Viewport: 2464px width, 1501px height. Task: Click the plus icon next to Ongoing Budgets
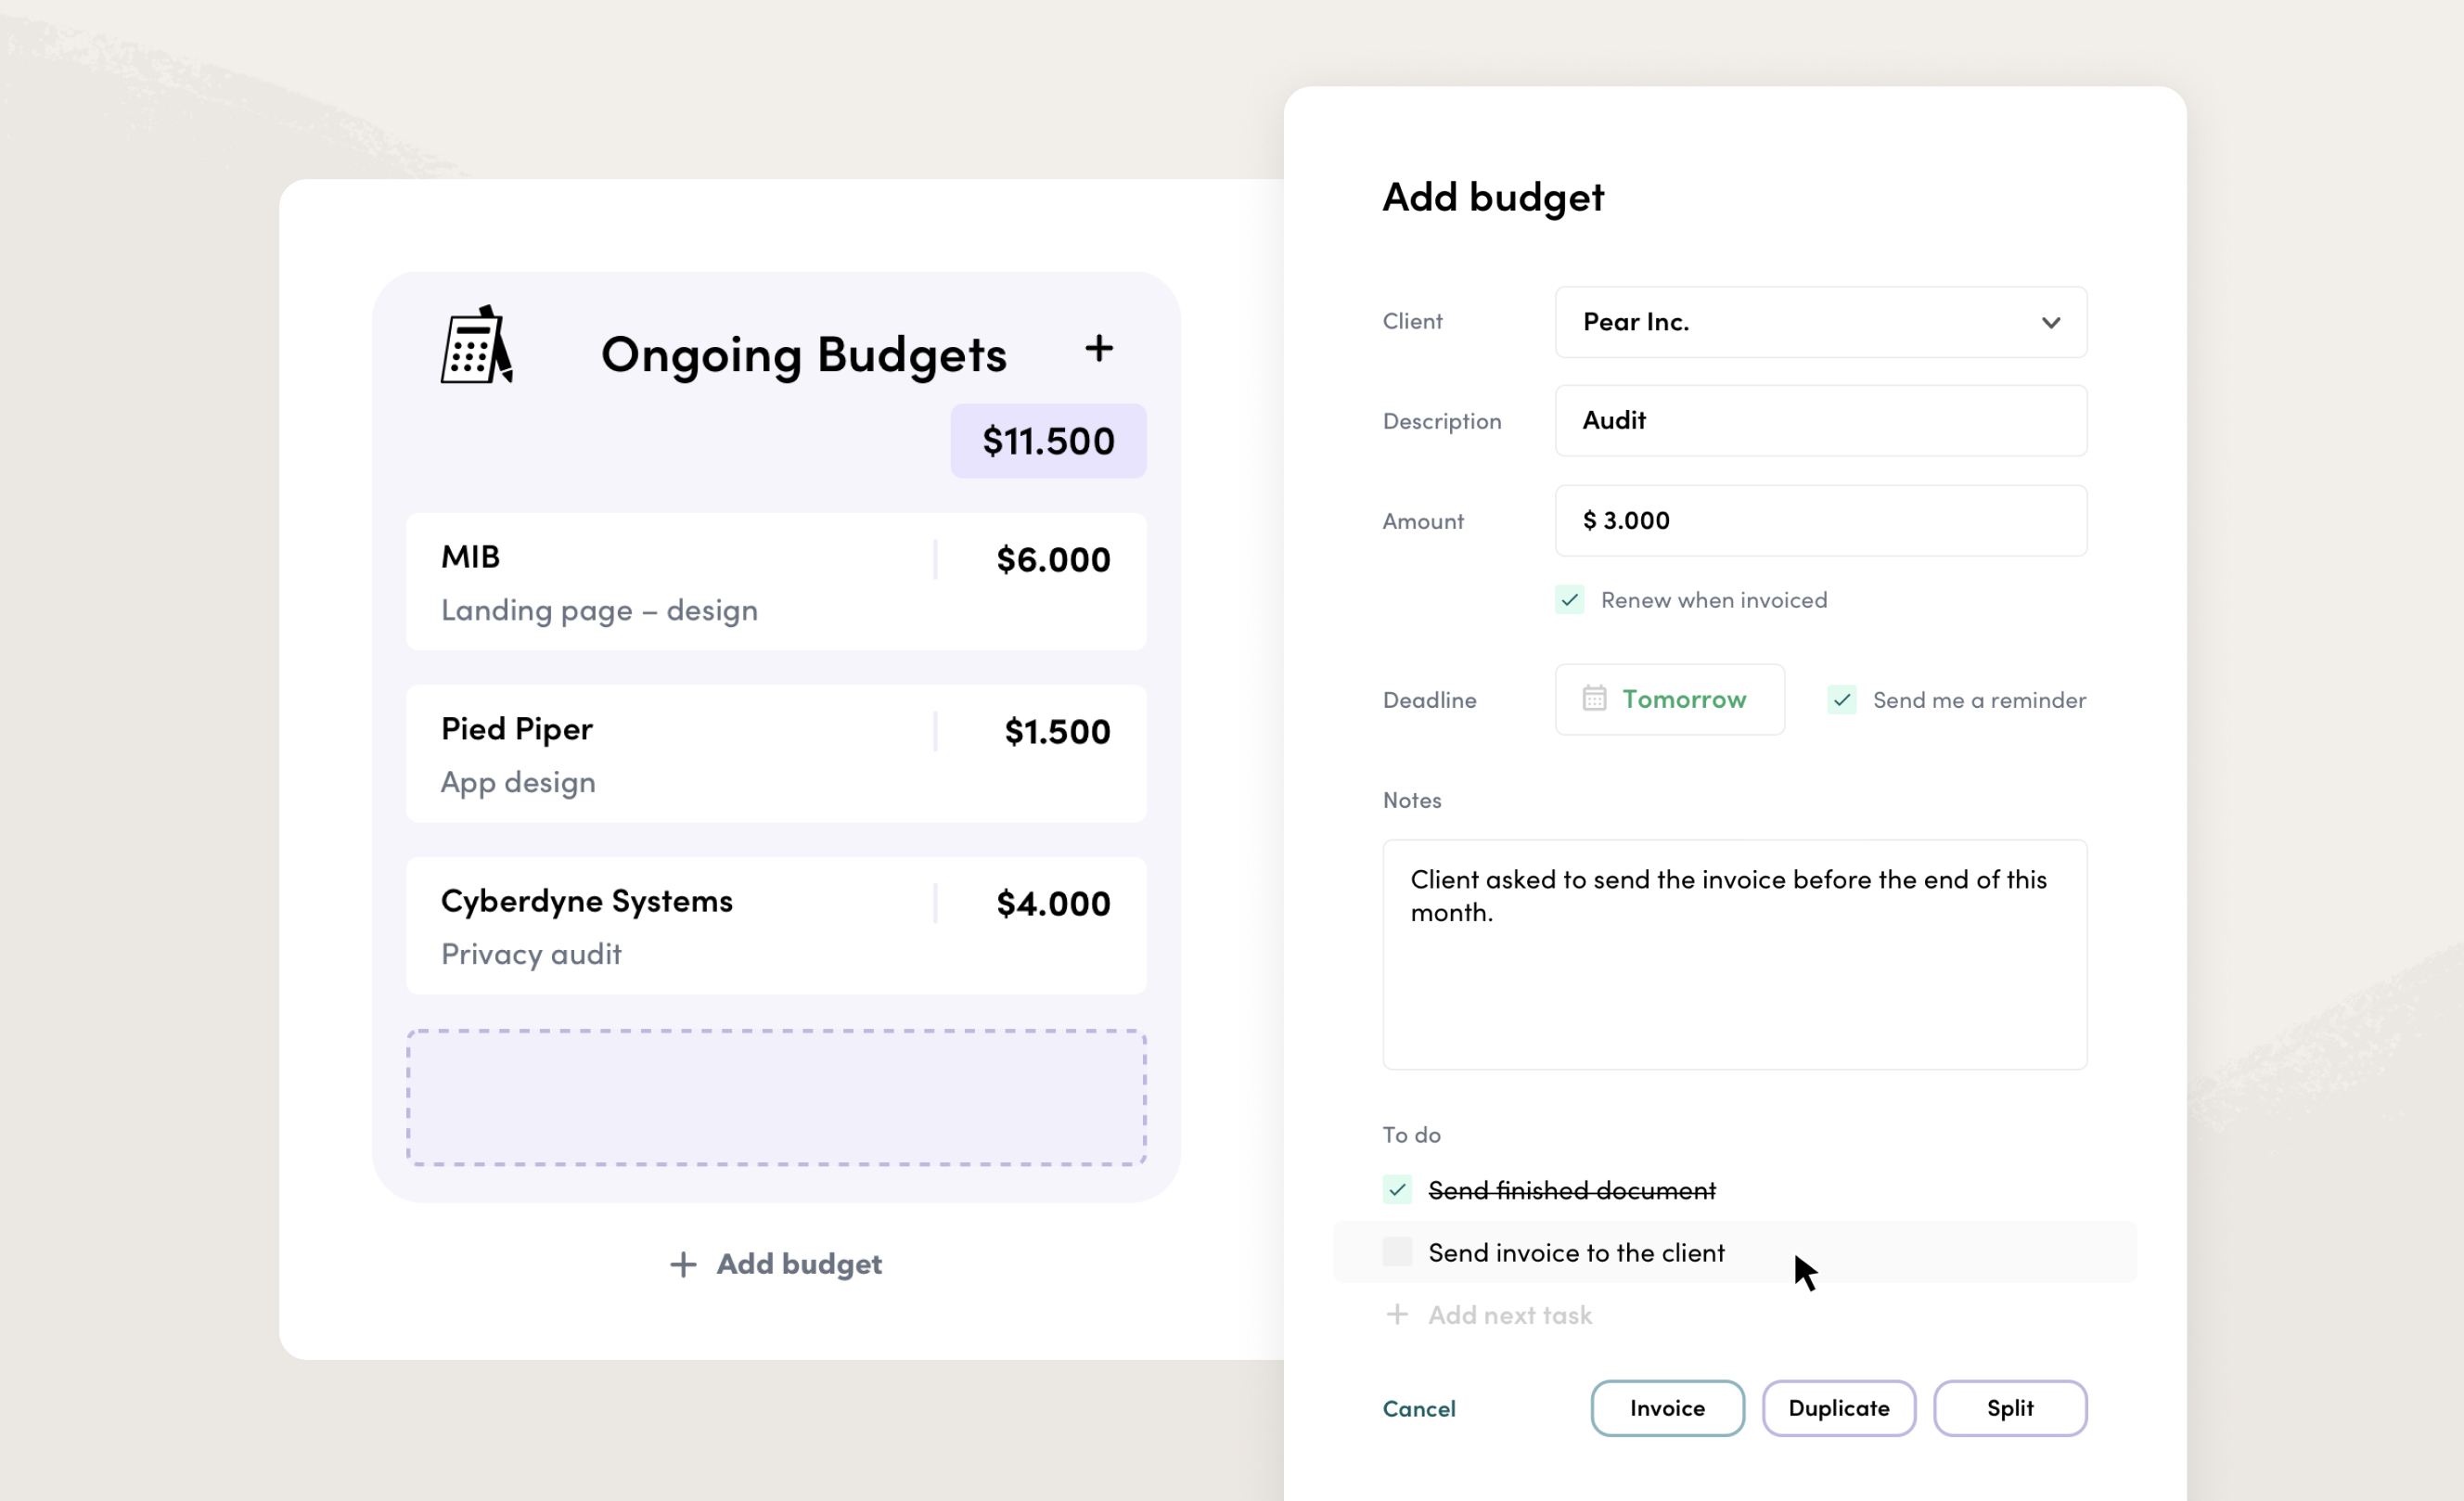(x=1099, y=348)
